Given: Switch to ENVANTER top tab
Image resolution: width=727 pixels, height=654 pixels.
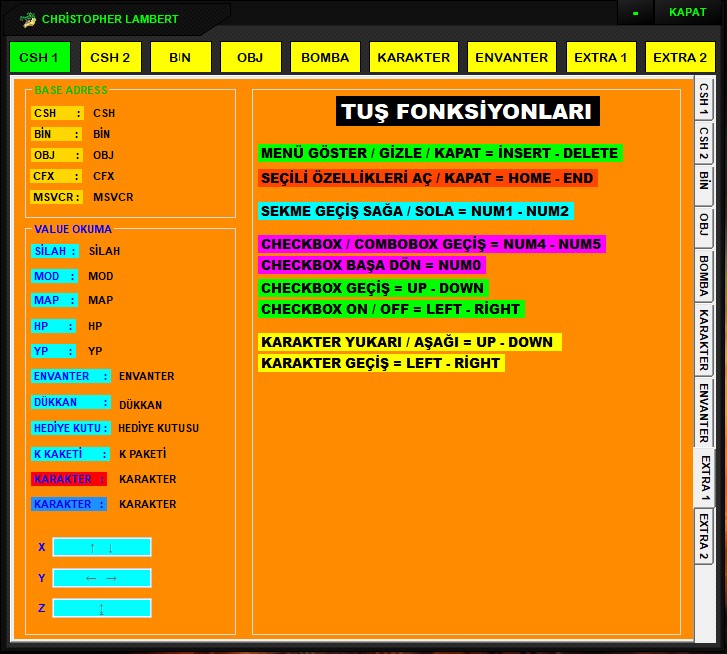Looking at the screenshot, I should [x=511, y=57].
